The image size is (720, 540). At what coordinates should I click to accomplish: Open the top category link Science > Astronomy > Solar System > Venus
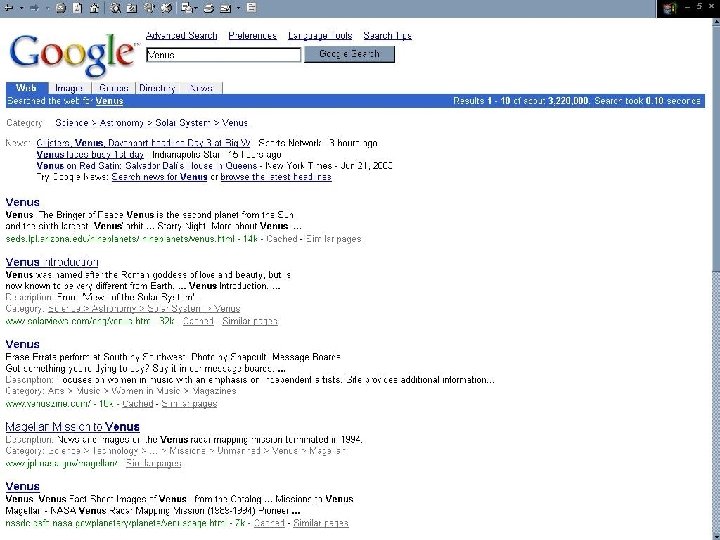(x=152, y=123)
